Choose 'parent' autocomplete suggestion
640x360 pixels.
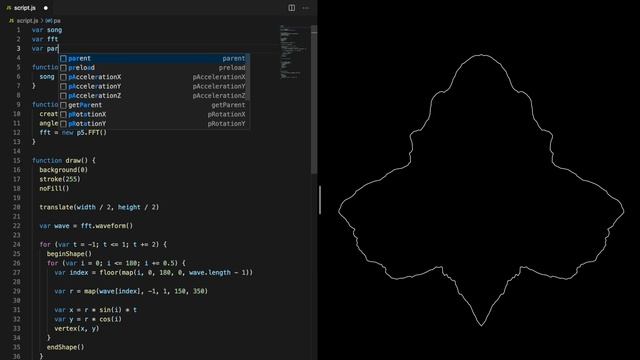tap(154, 58)
